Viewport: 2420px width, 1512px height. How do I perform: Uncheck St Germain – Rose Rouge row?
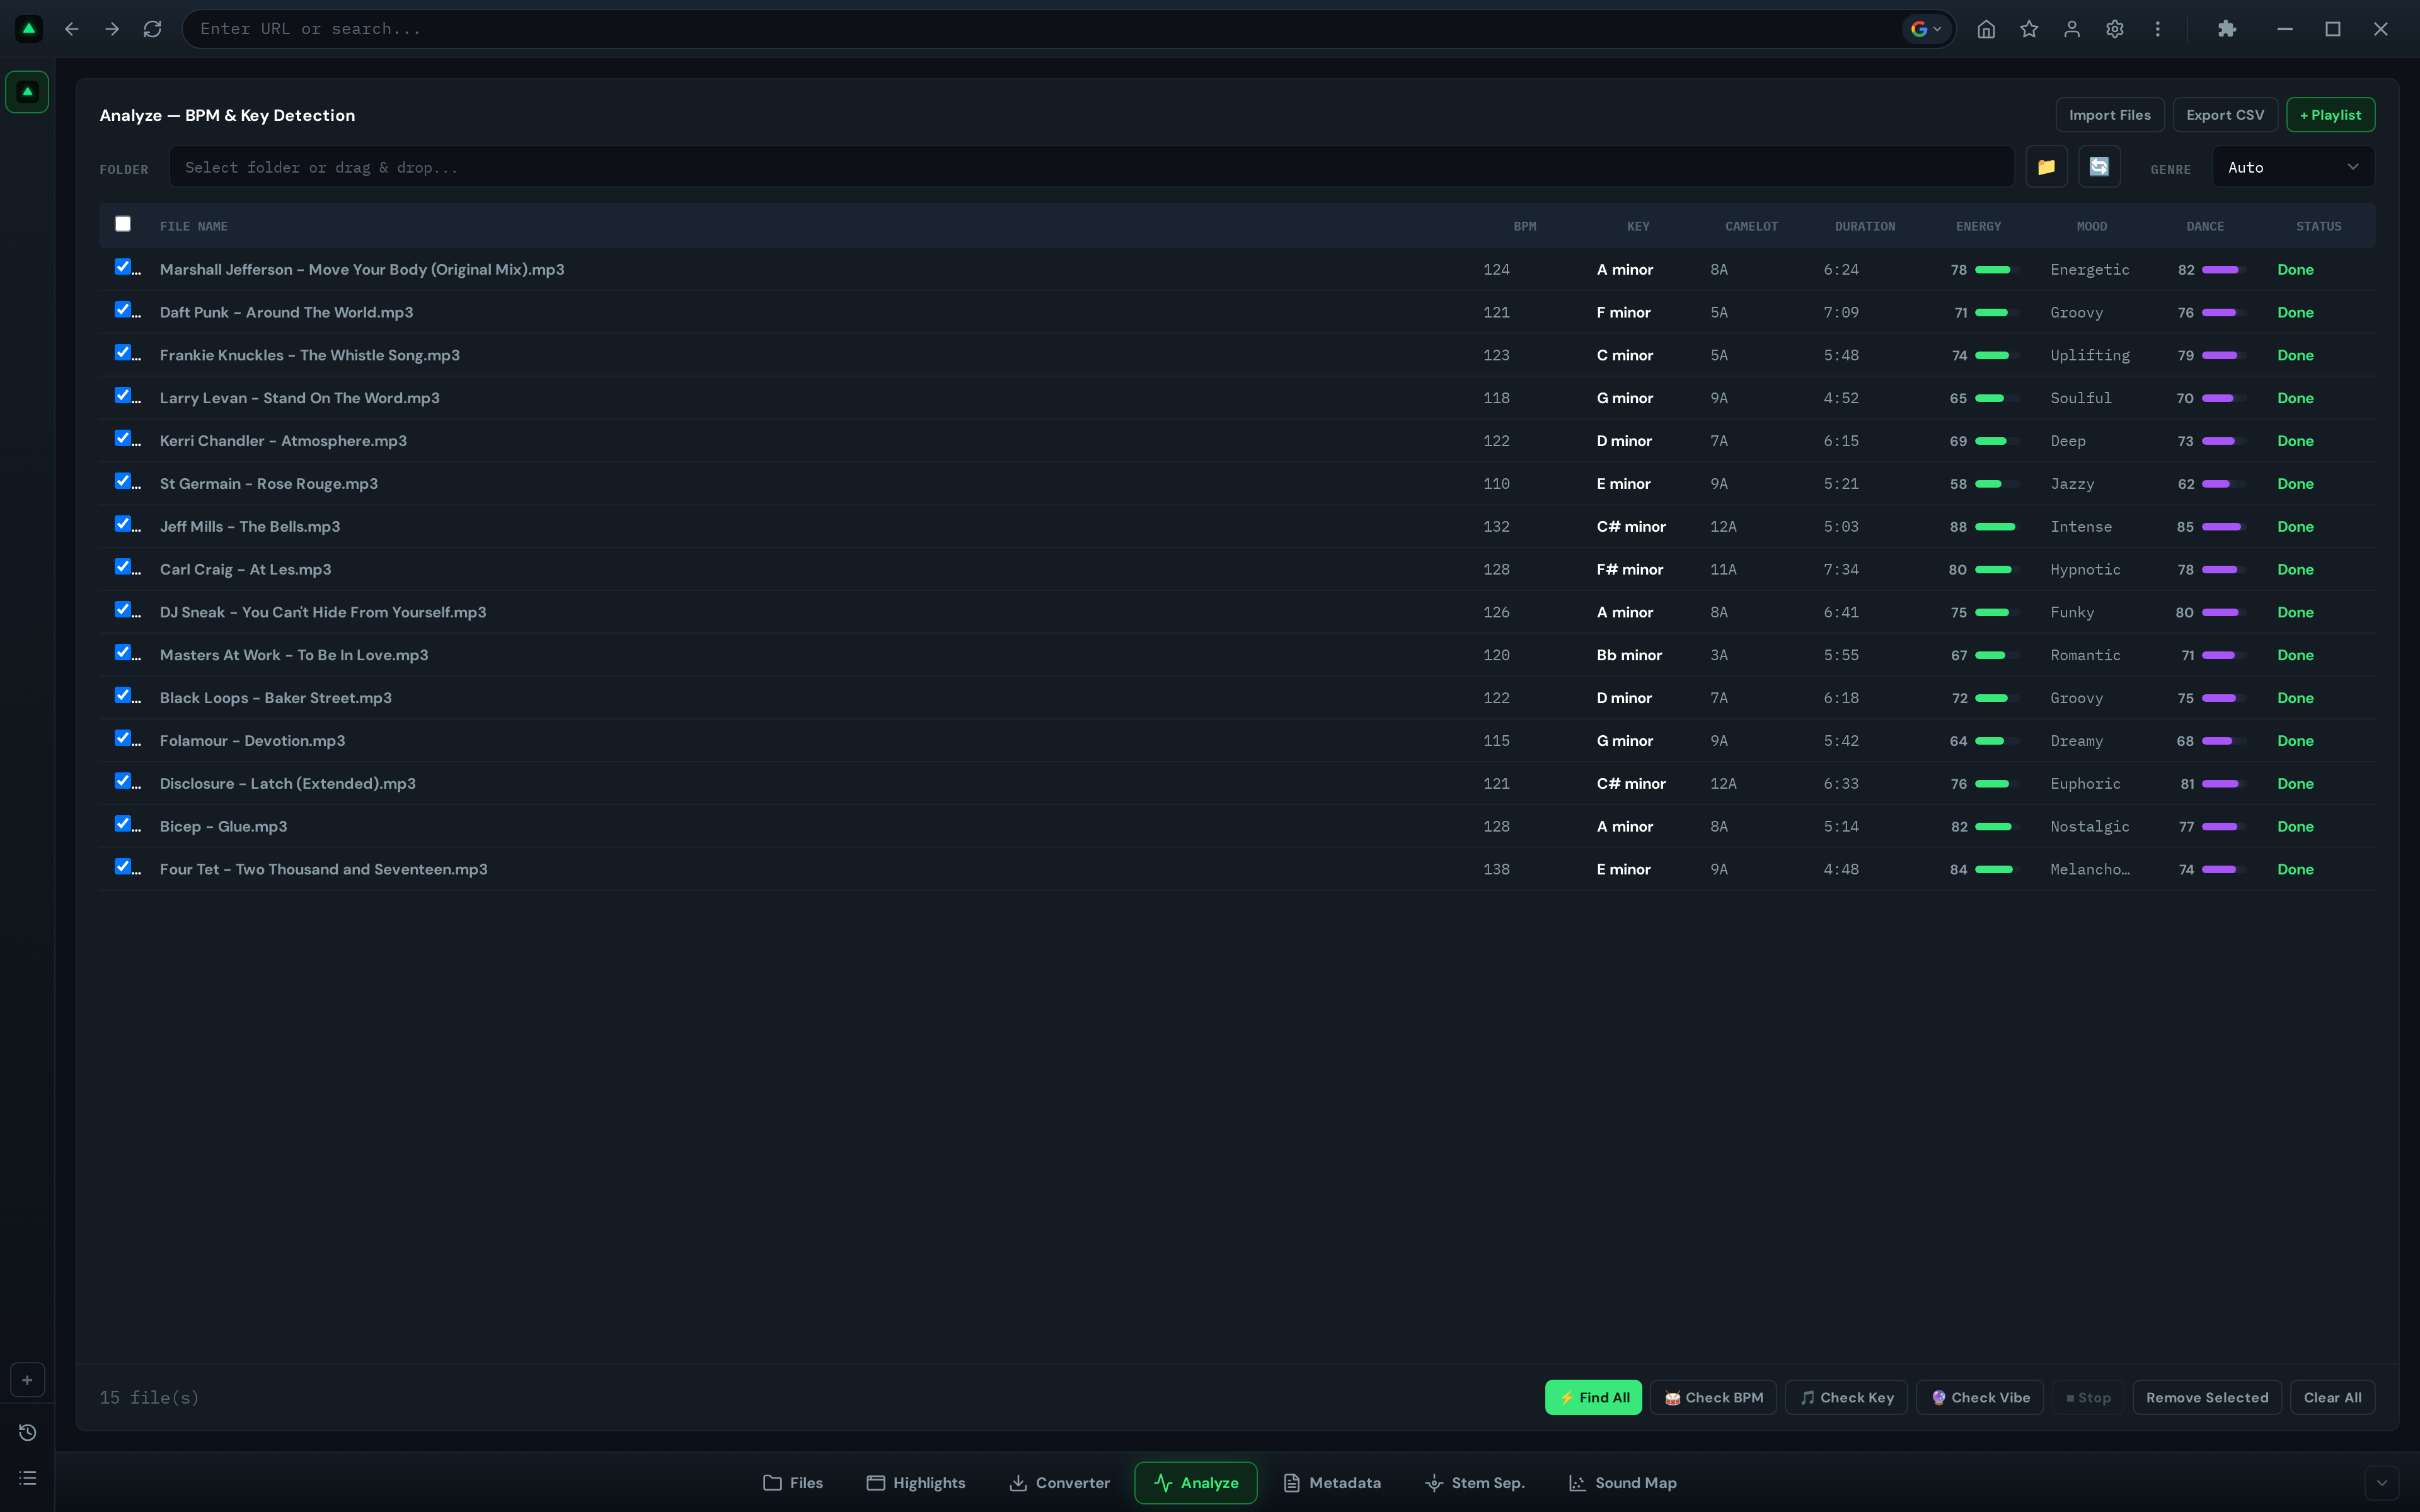tap(123, 482)
